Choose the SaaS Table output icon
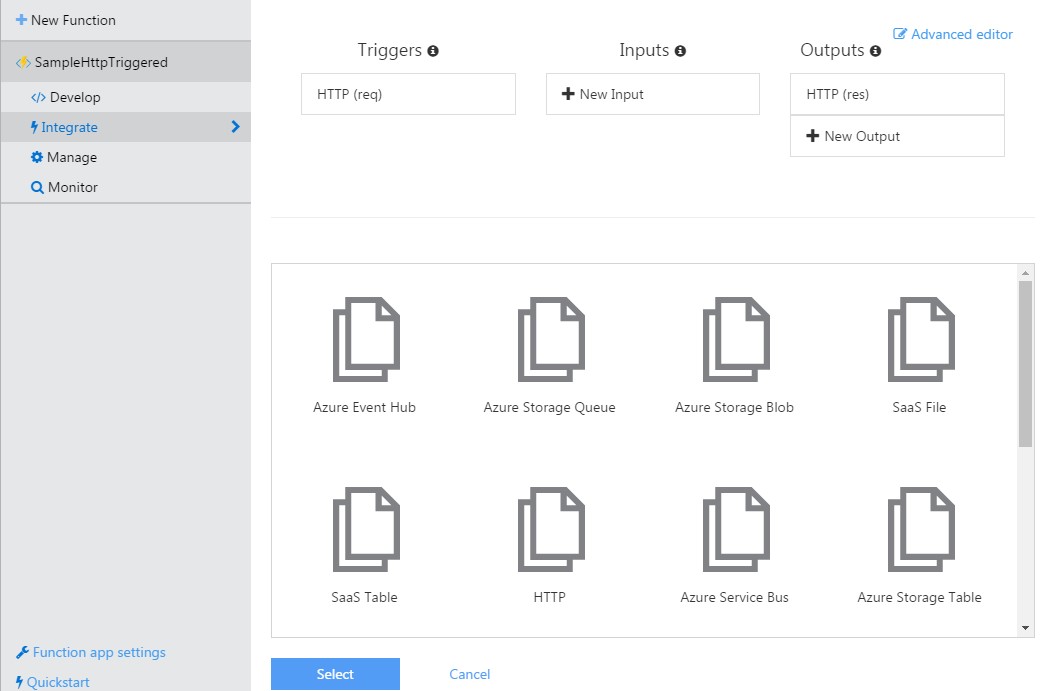This screenshot has width=1045, height=691. pyautogui.click(x=366, y=529)
